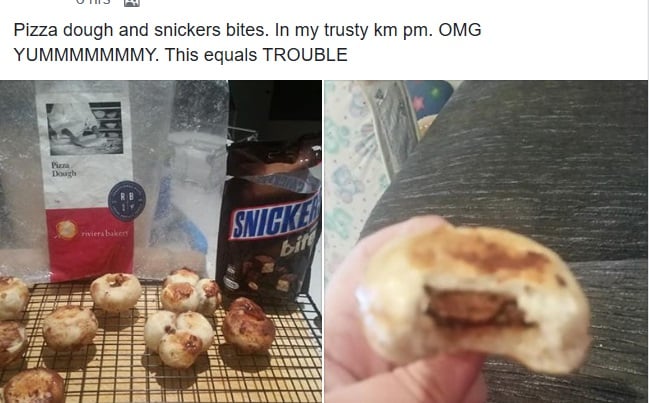Image resolution: width=649 pixels, height=403 pixels.
Task: Click the dark browned dough ball near Snickers bag
Action: [249, 325]
